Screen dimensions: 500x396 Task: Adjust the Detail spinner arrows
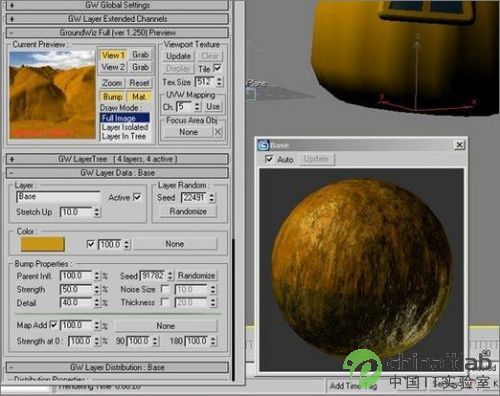[x=97, y=303]
